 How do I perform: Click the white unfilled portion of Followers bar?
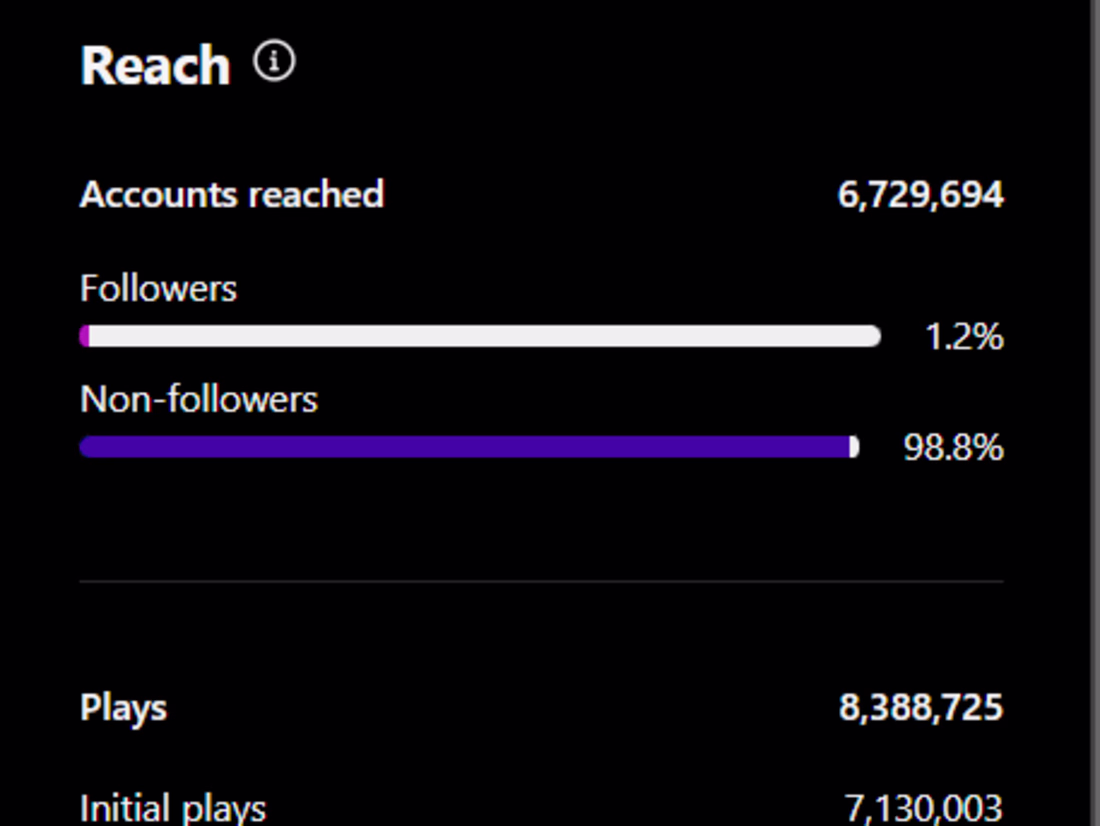[x=480, y=336]
